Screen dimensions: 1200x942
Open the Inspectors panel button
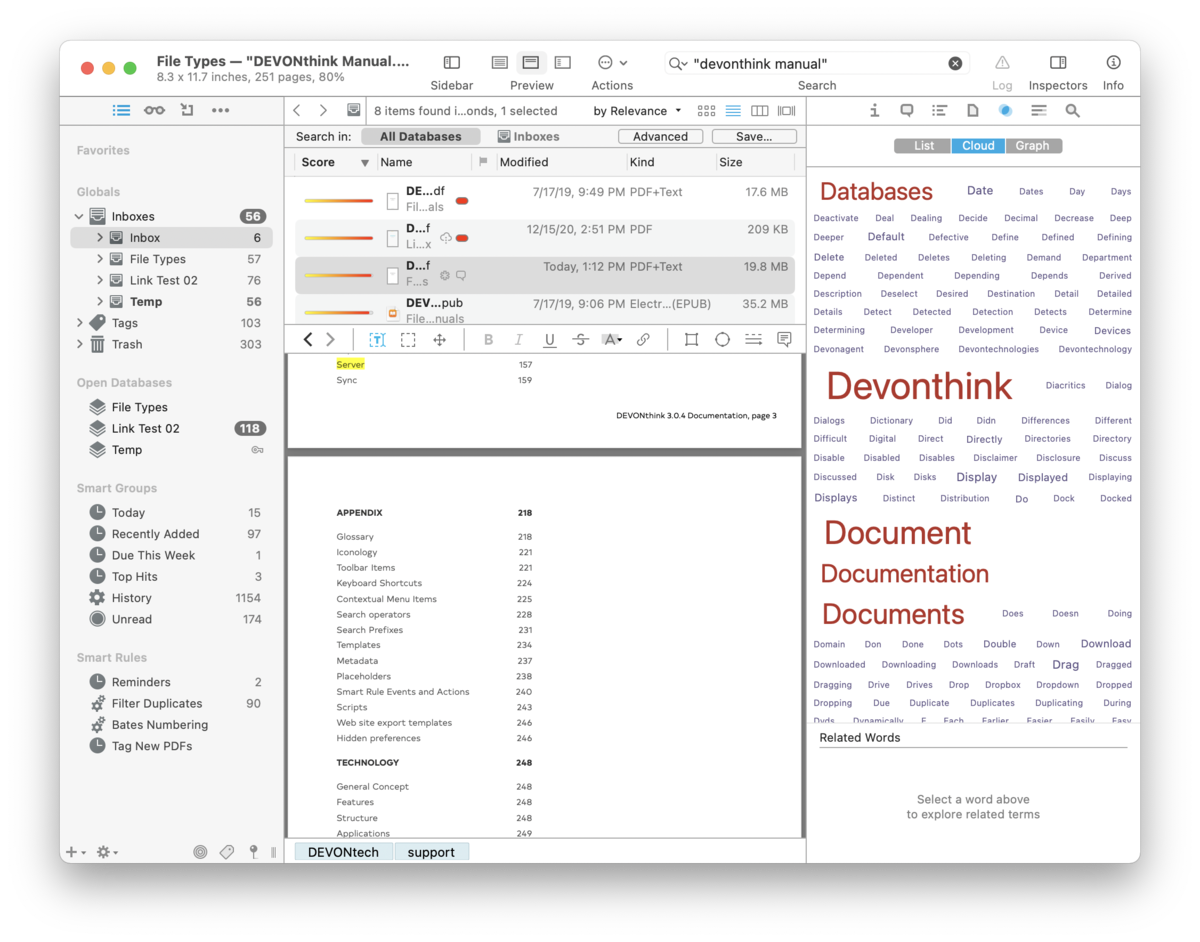1058,63
